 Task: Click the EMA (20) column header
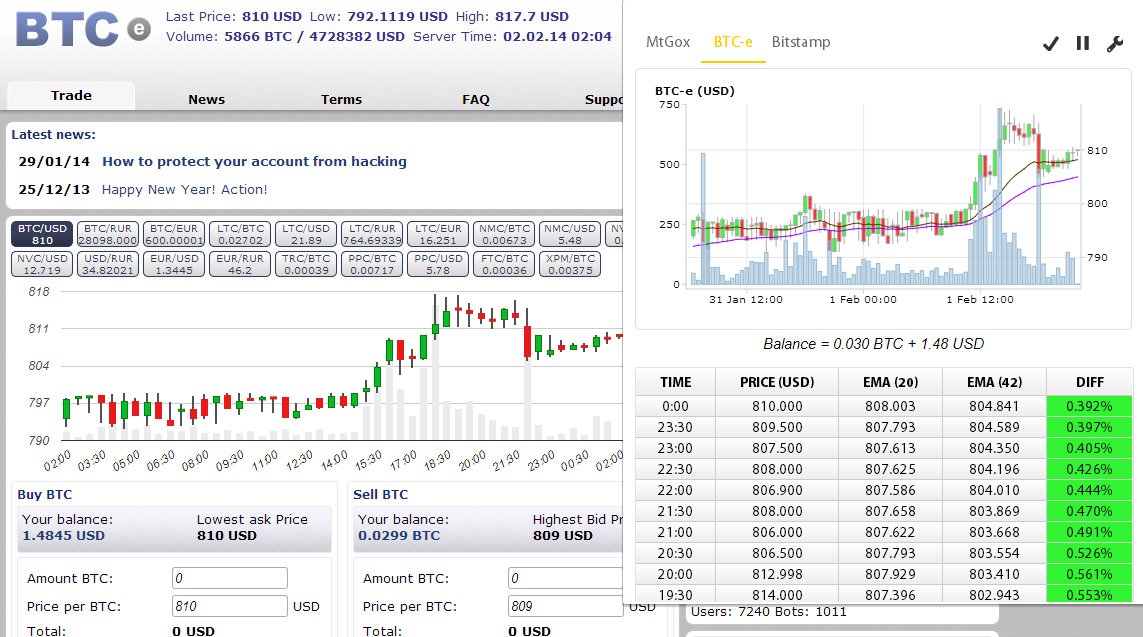click(x=890, y=382)
